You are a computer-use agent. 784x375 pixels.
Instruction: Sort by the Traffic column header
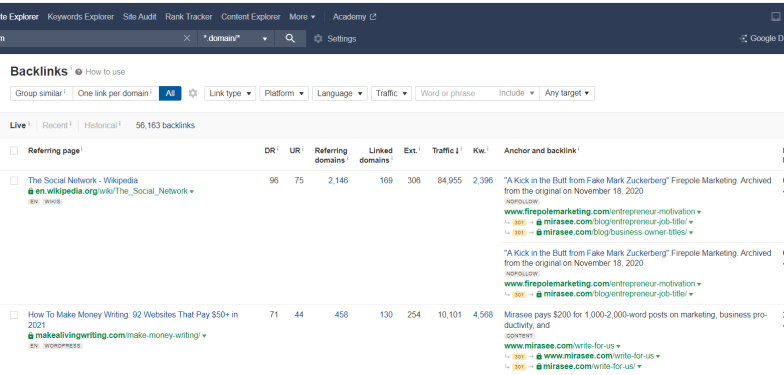tap(446, 150)
